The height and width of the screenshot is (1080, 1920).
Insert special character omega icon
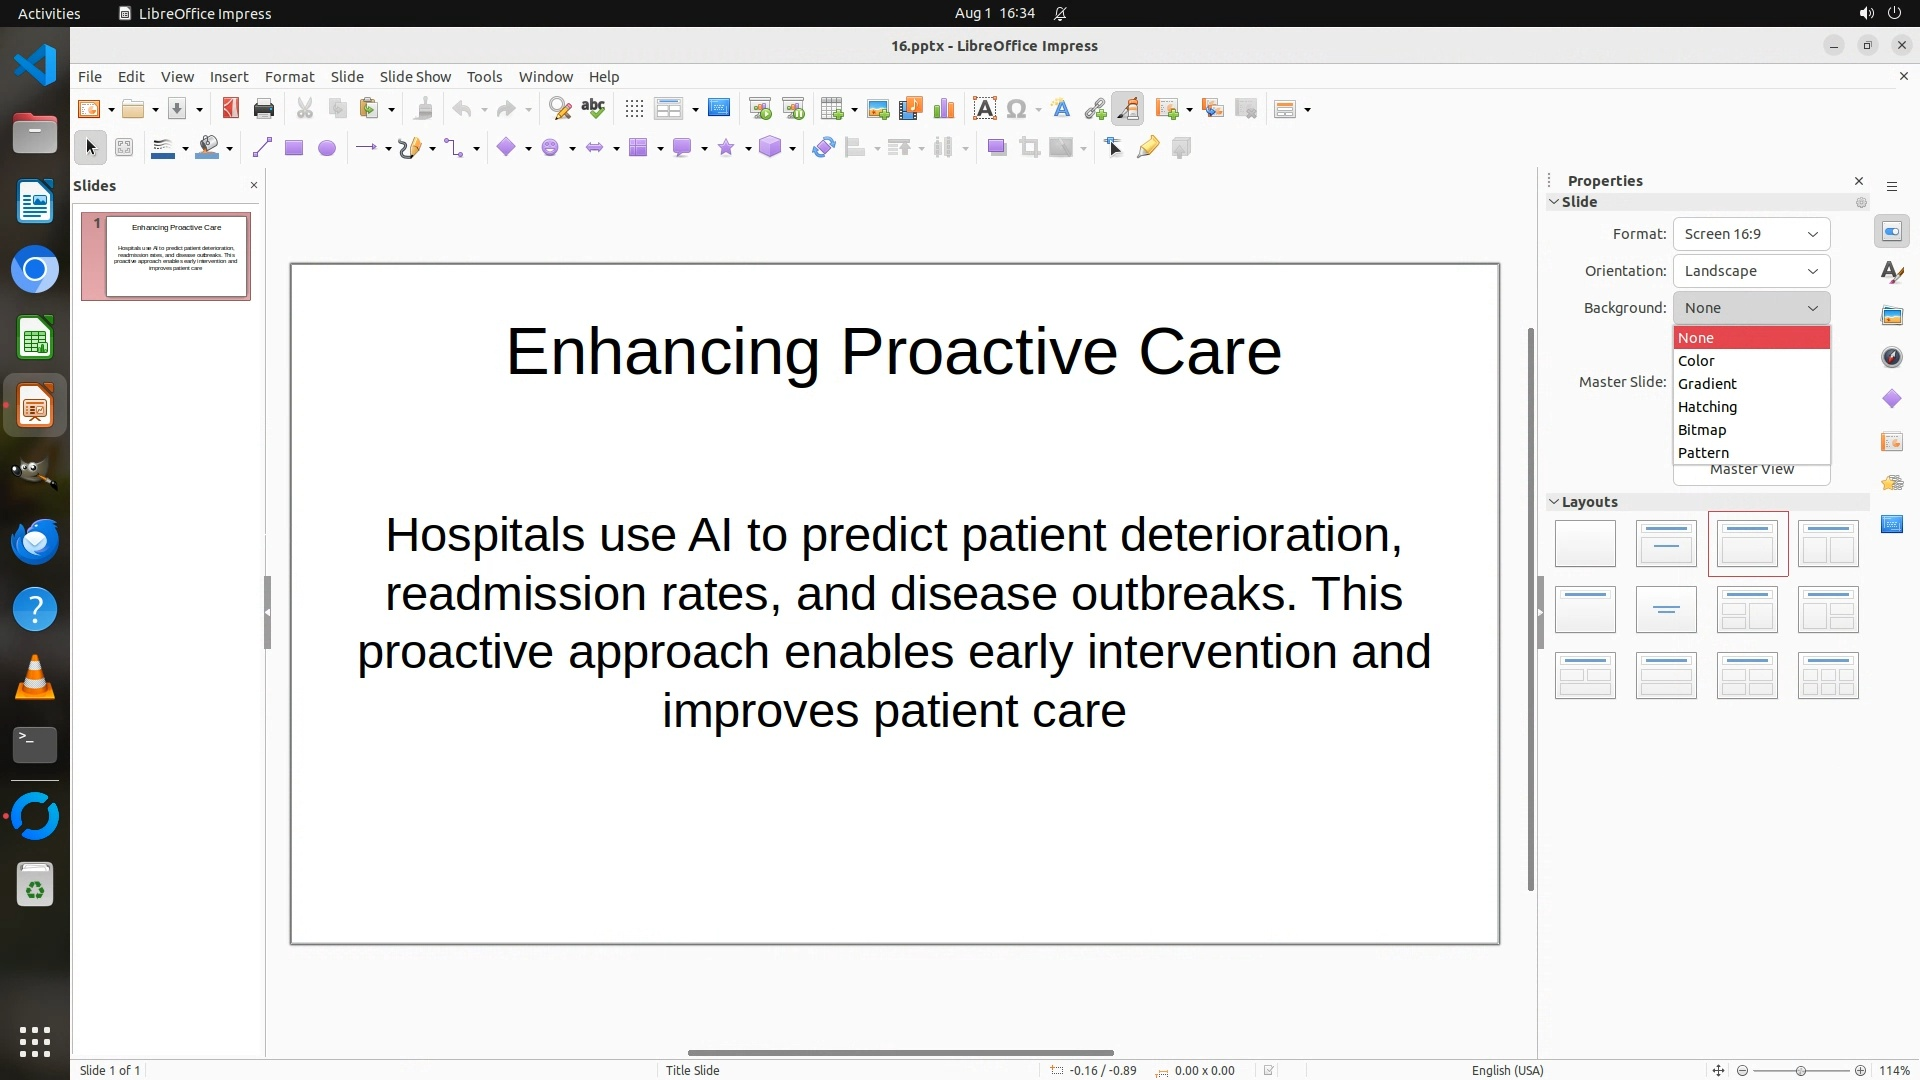(x=1017, y=109)
